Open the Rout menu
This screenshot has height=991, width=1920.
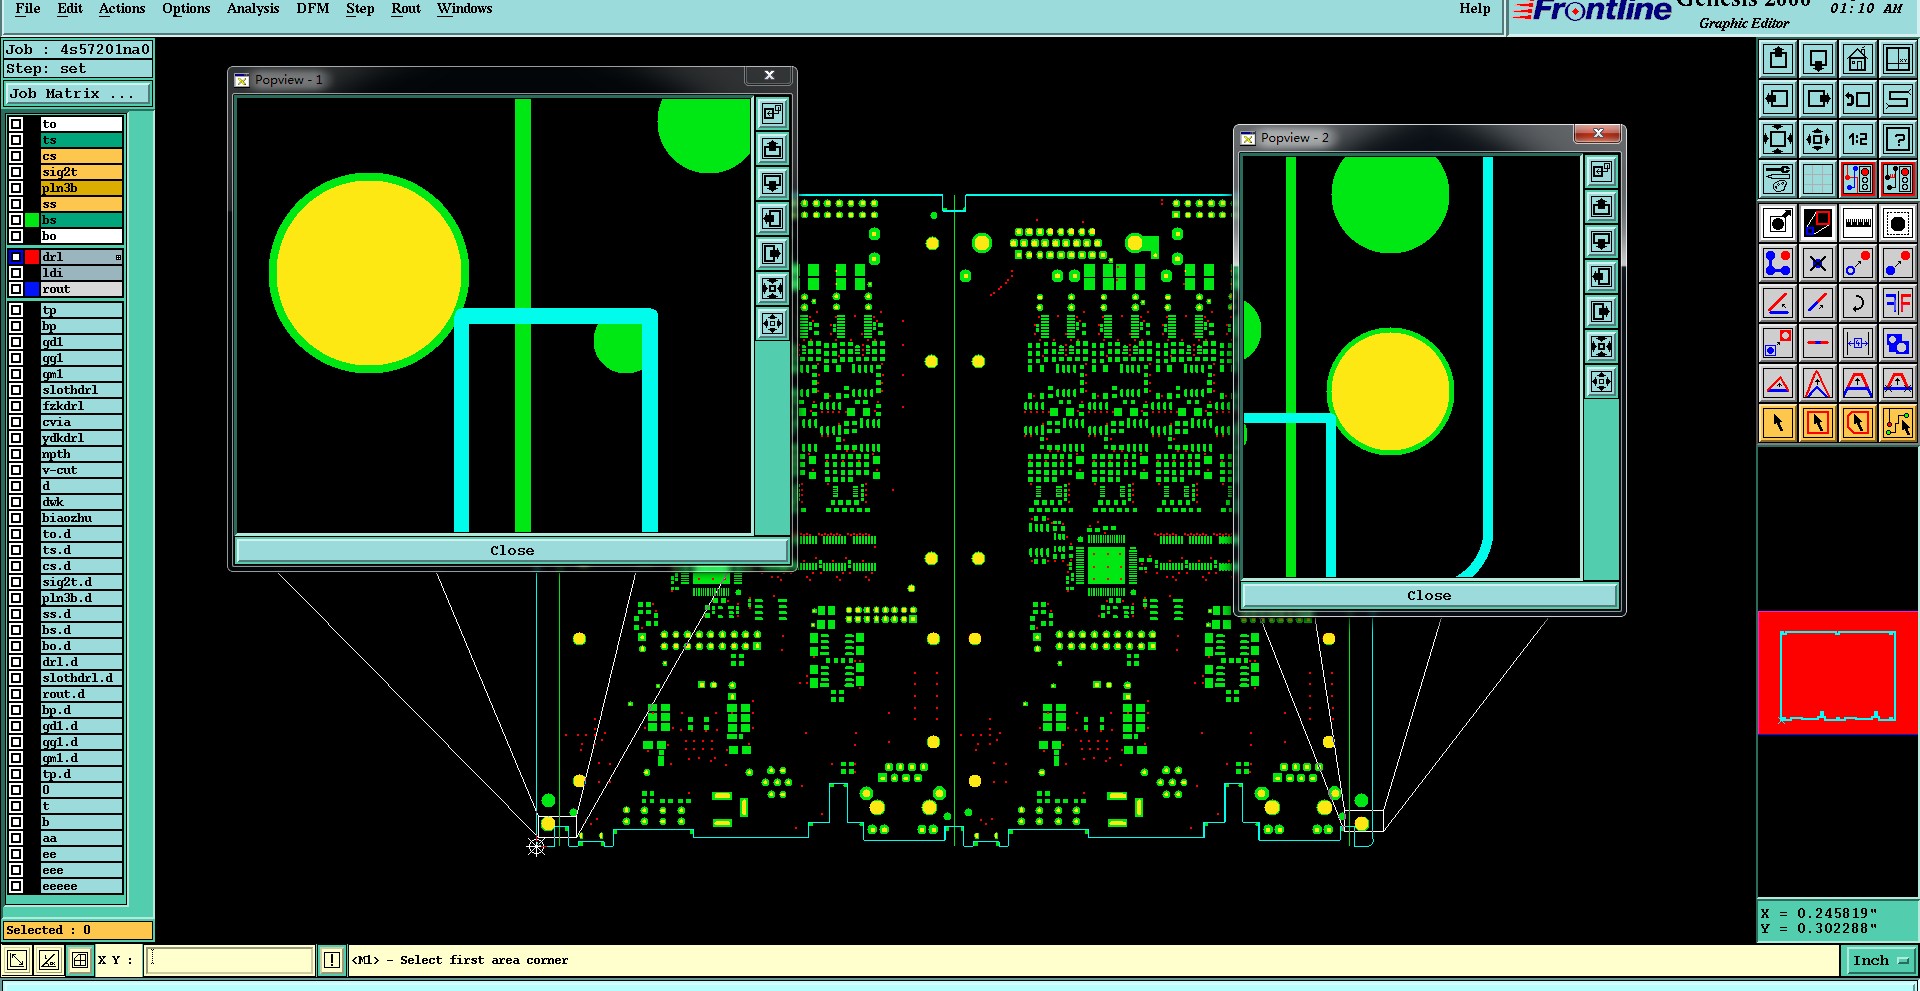406,9
